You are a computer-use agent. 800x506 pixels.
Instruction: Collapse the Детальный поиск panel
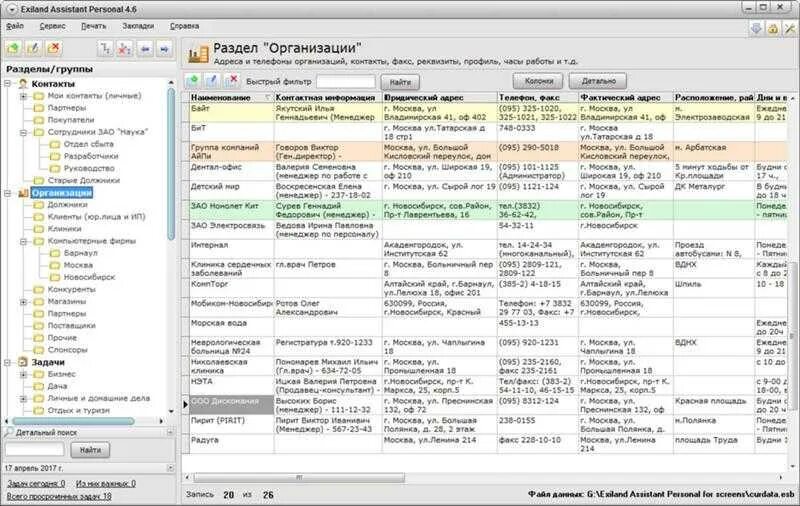(170, 433)
